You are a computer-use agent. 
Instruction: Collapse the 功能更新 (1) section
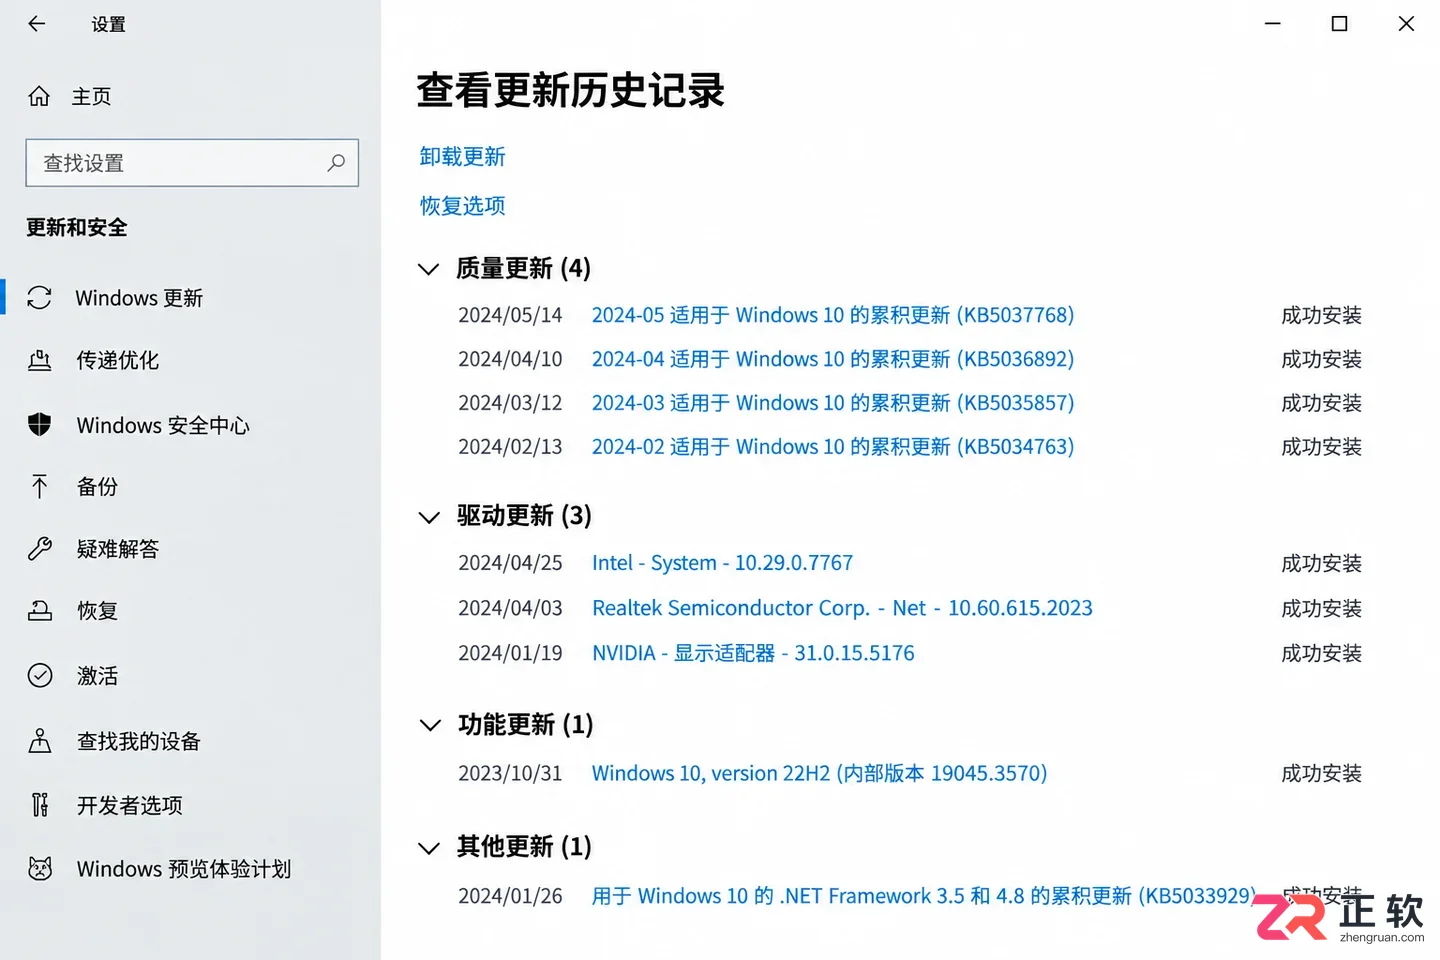(x=429, y=725)
